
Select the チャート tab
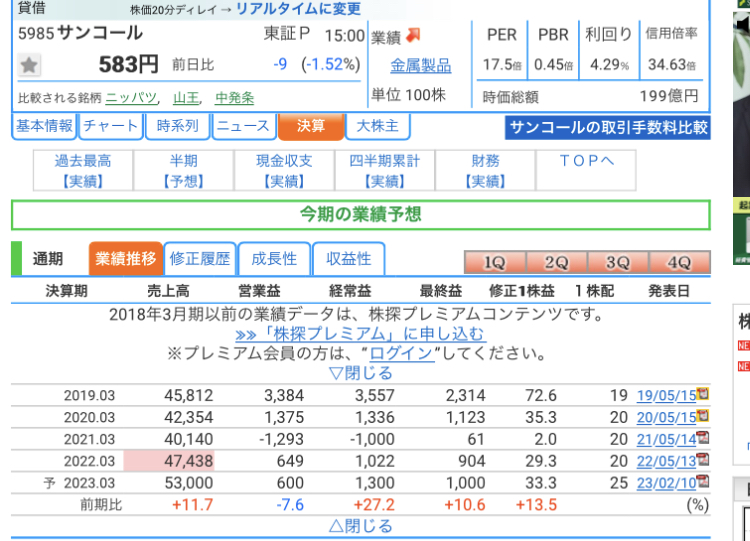pos(110,126)
